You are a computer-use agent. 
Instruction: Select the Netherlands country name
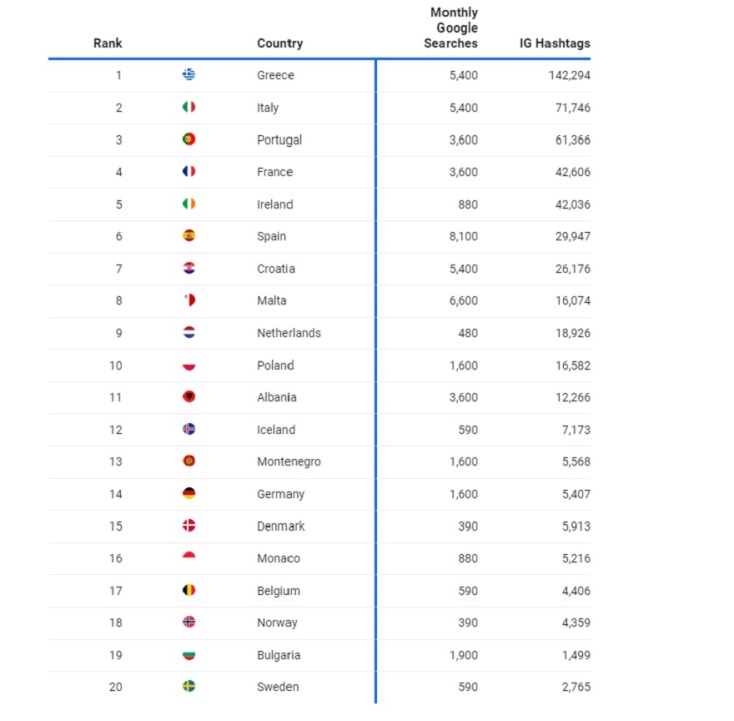[289, 333]
